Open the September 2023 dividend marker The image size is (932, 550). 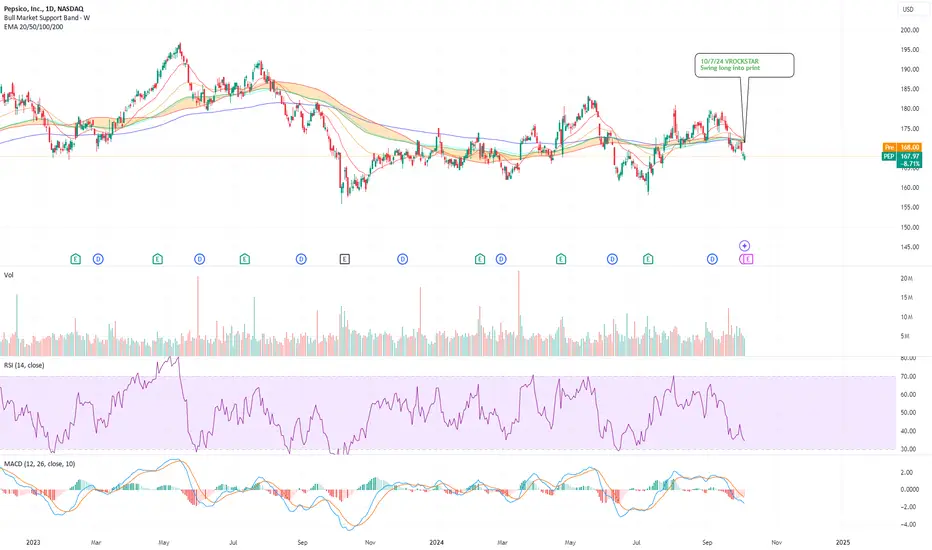(301, 259)
